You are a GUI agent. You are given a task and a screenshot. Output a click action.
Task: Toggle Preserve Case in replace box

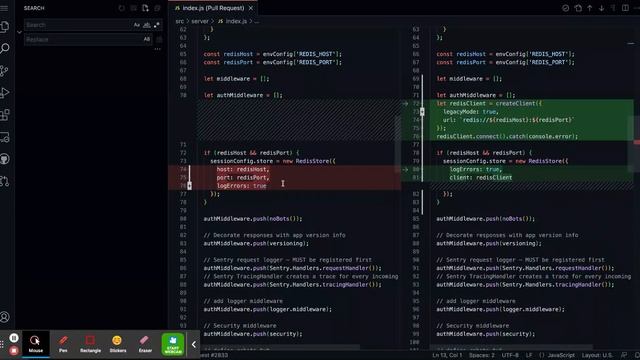coord(147,39)
